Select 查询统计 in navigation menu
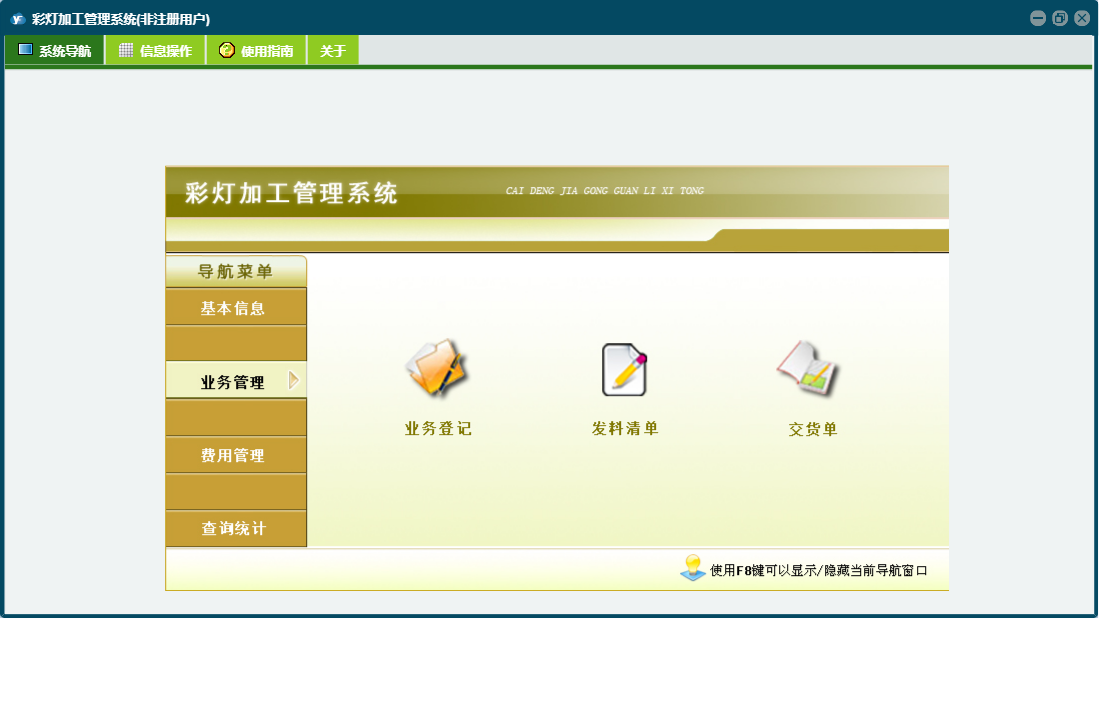This screenshot has height=723, width=1099. click(234, 528)
